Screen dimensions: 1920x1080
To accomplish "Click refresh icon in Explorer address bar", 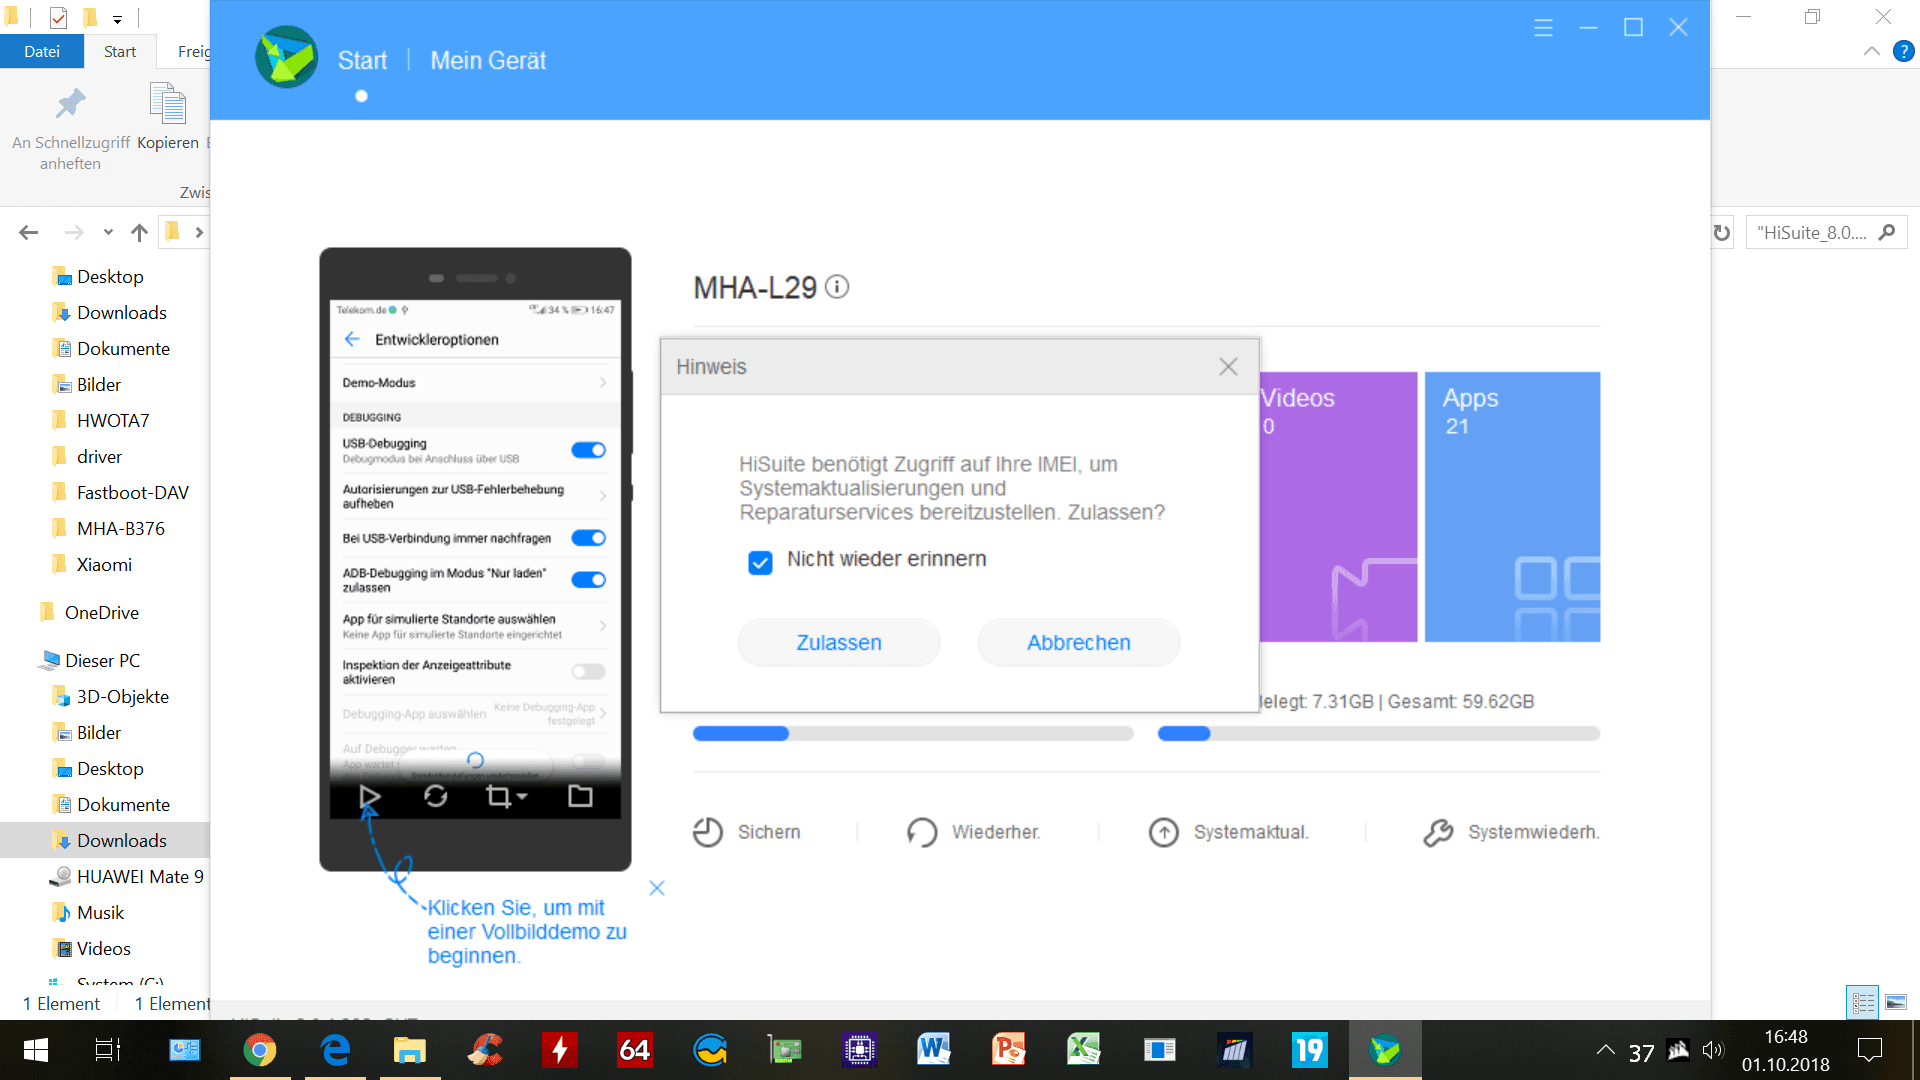I will pos(1722,232).
